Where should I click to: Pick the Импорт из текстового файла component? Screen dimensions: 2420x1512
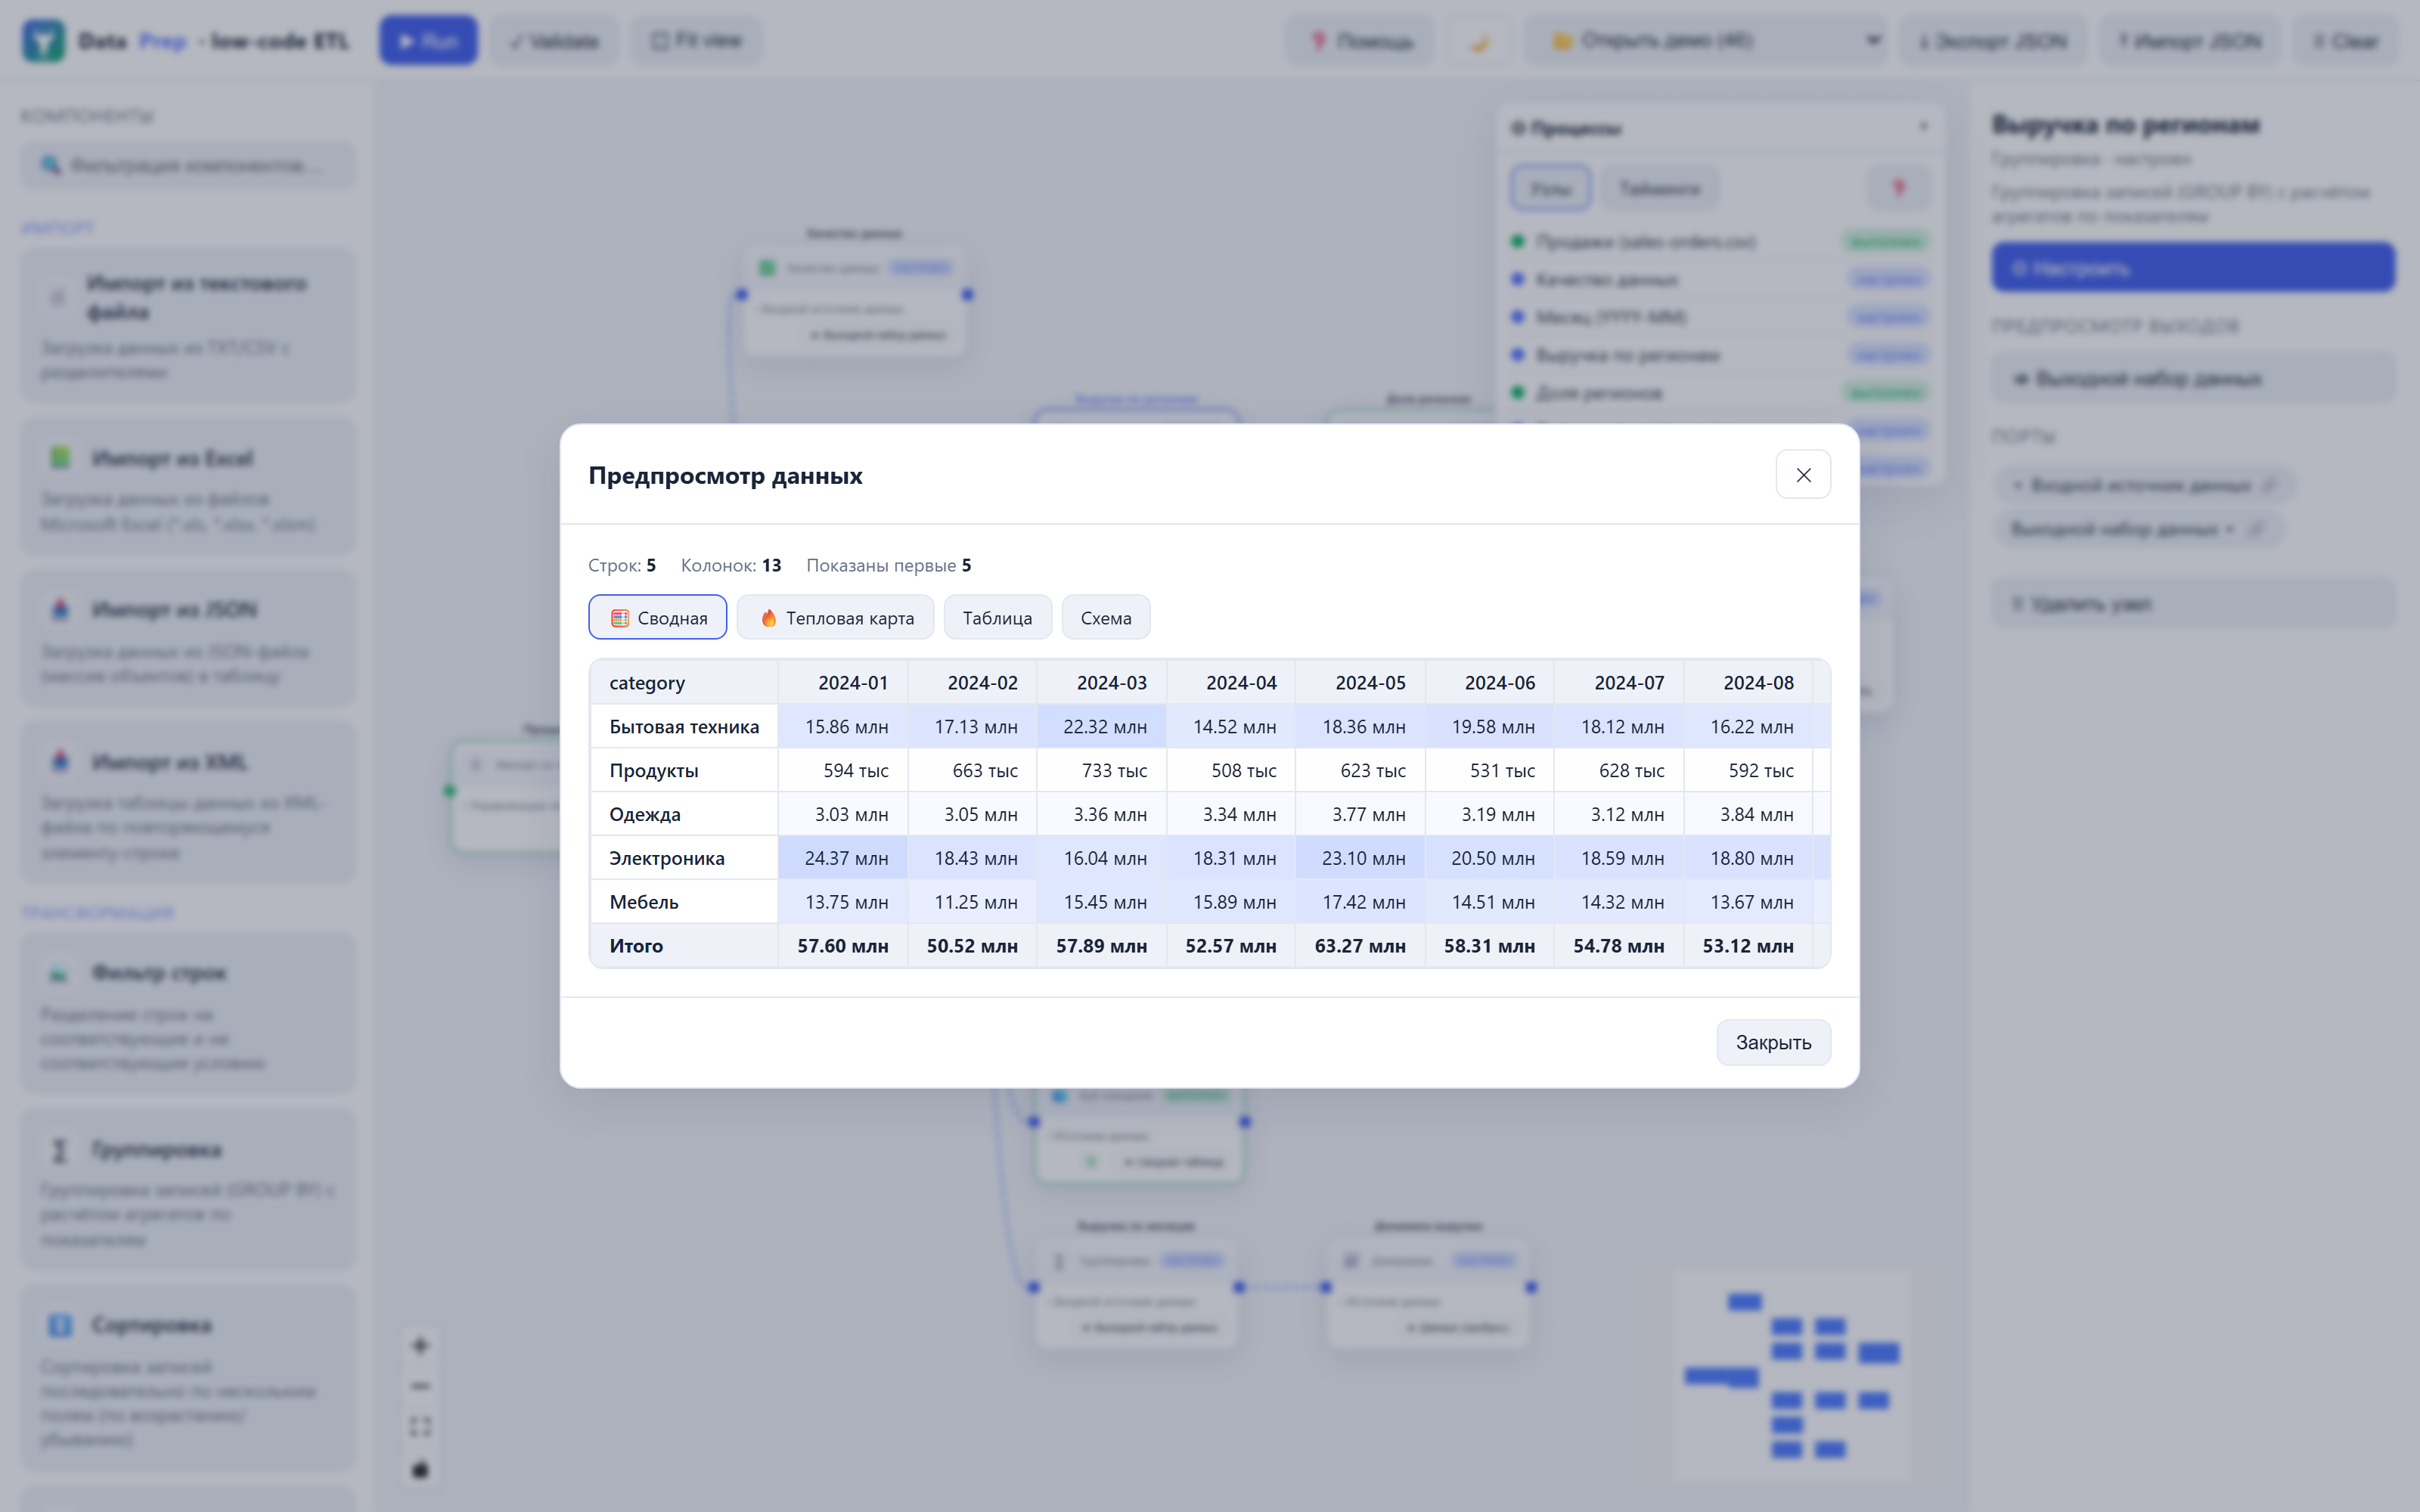(188, 325)
